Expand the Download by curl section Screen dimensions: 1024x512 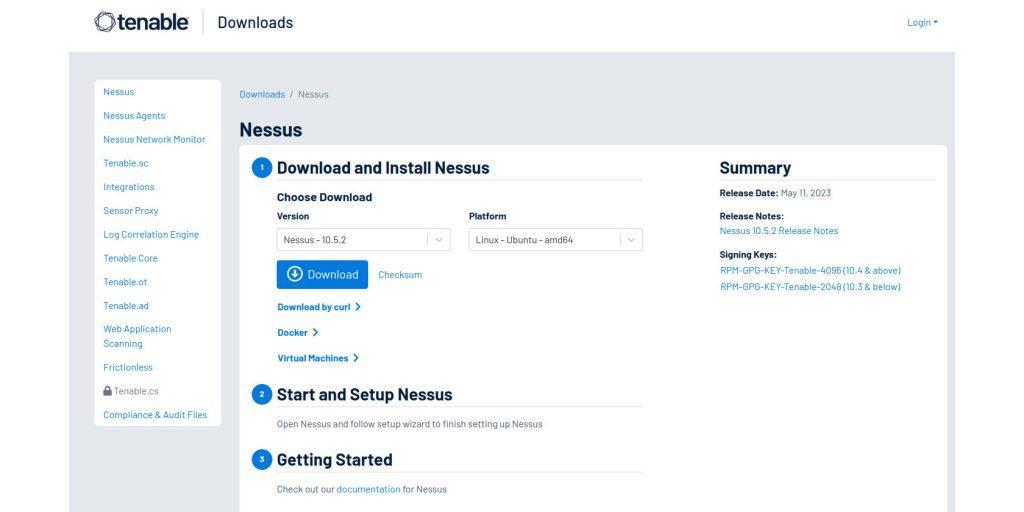pos(319,307)
